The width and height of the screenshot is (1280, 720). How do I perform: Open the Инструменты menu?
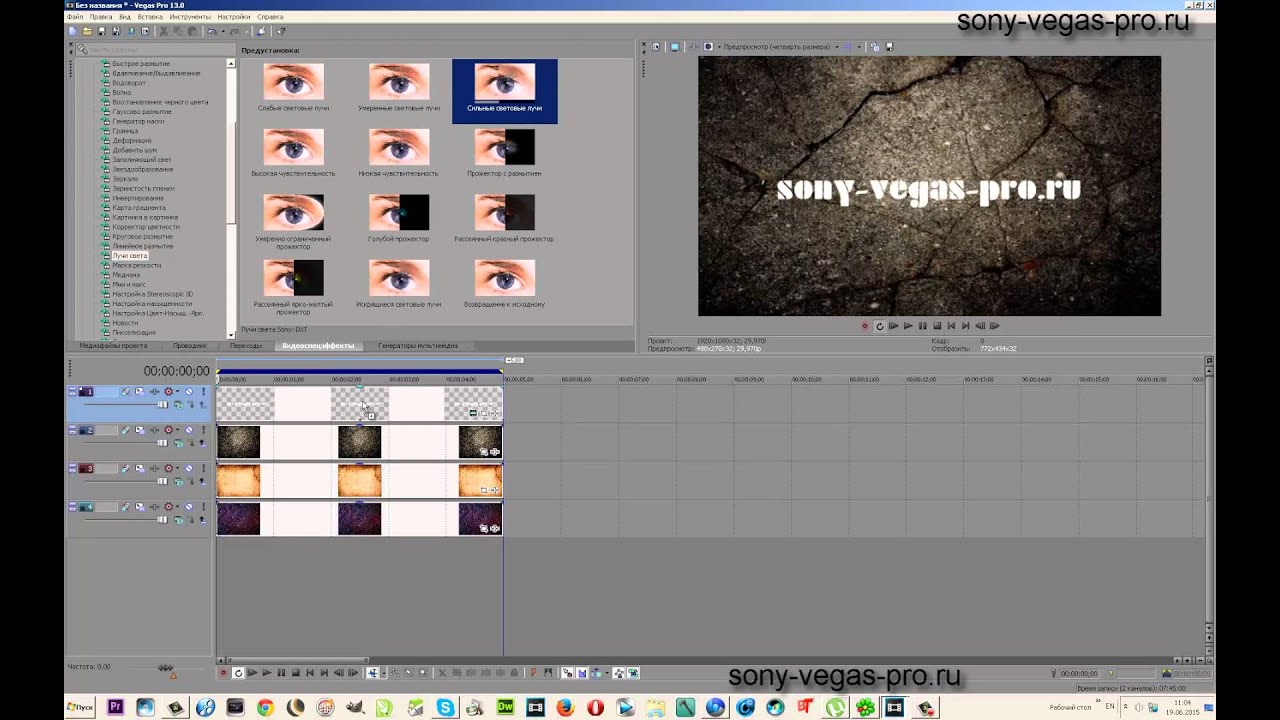190,17
